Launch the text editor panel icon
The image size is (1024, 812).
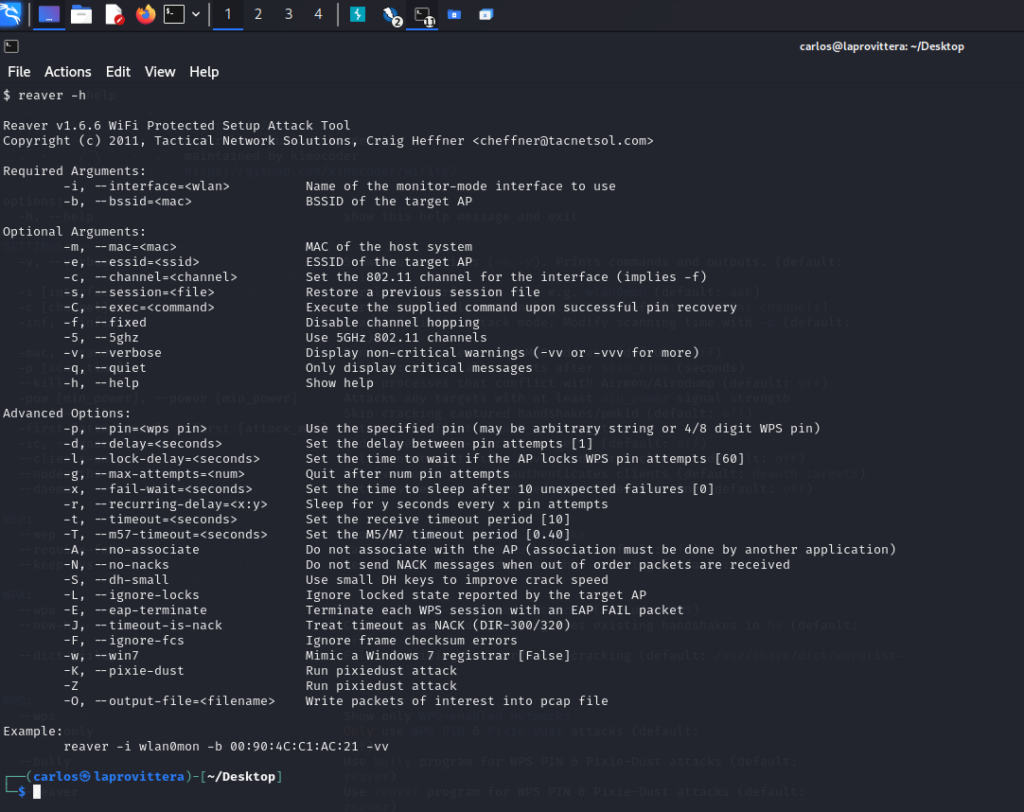point(113,14)
